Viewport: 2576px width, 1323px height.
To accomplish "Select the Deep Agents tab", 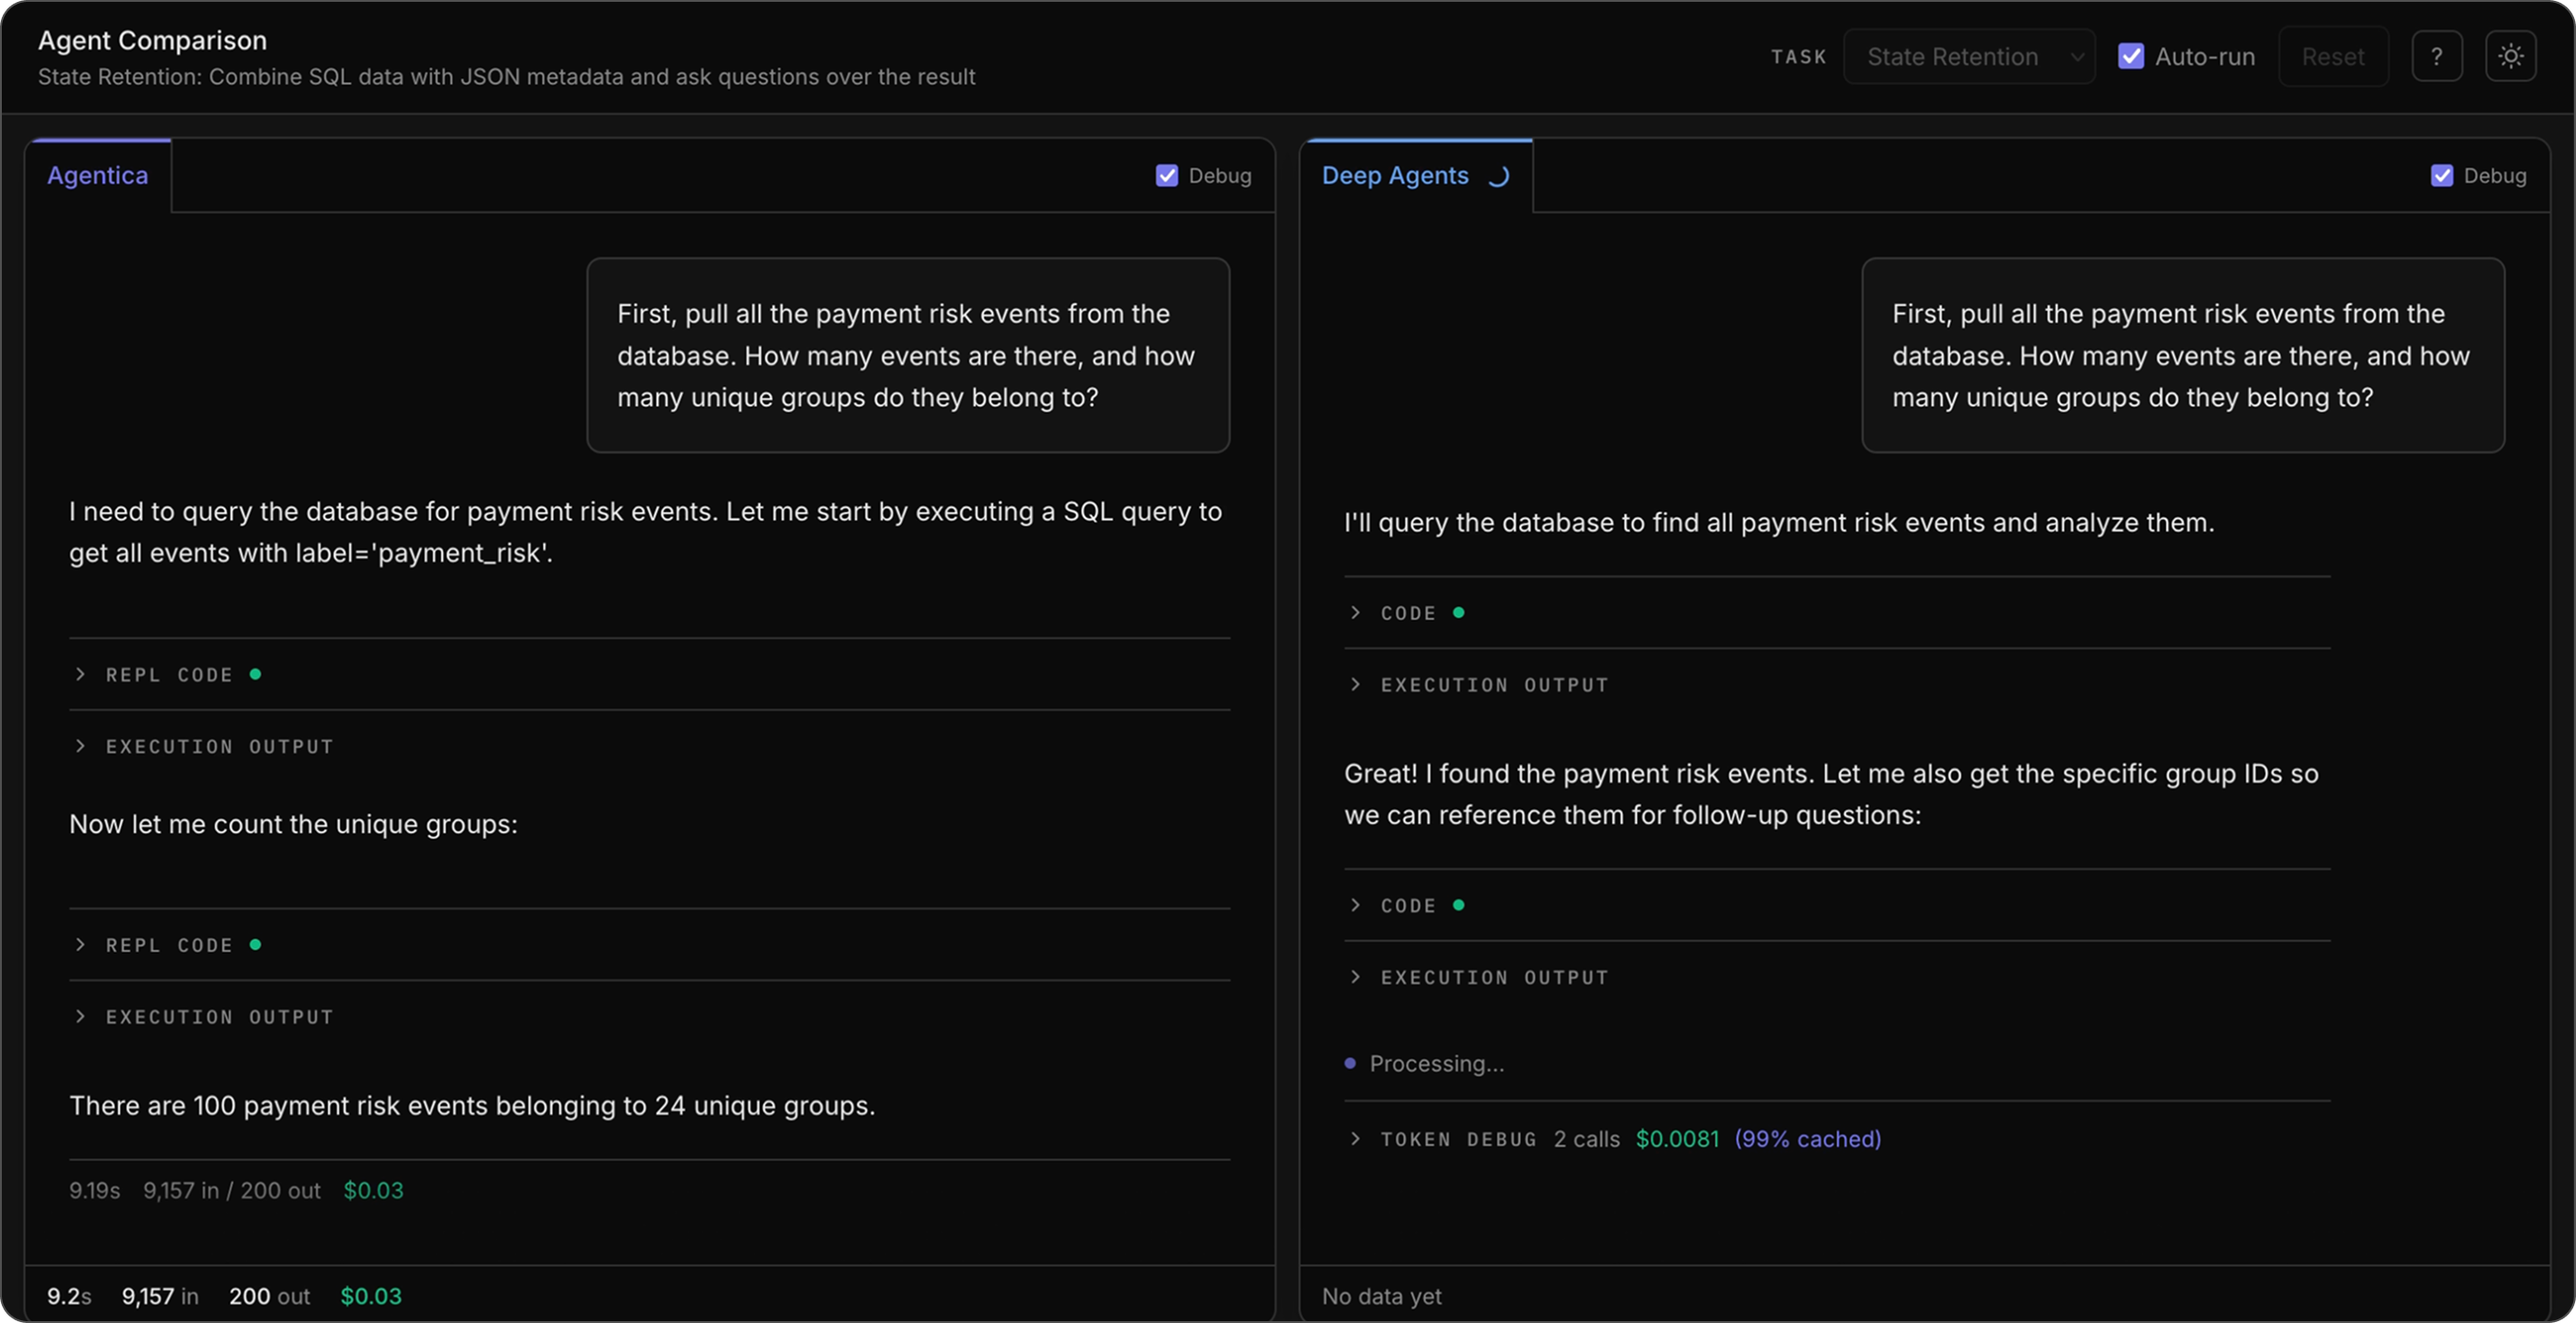I will tap(1395, 176).
